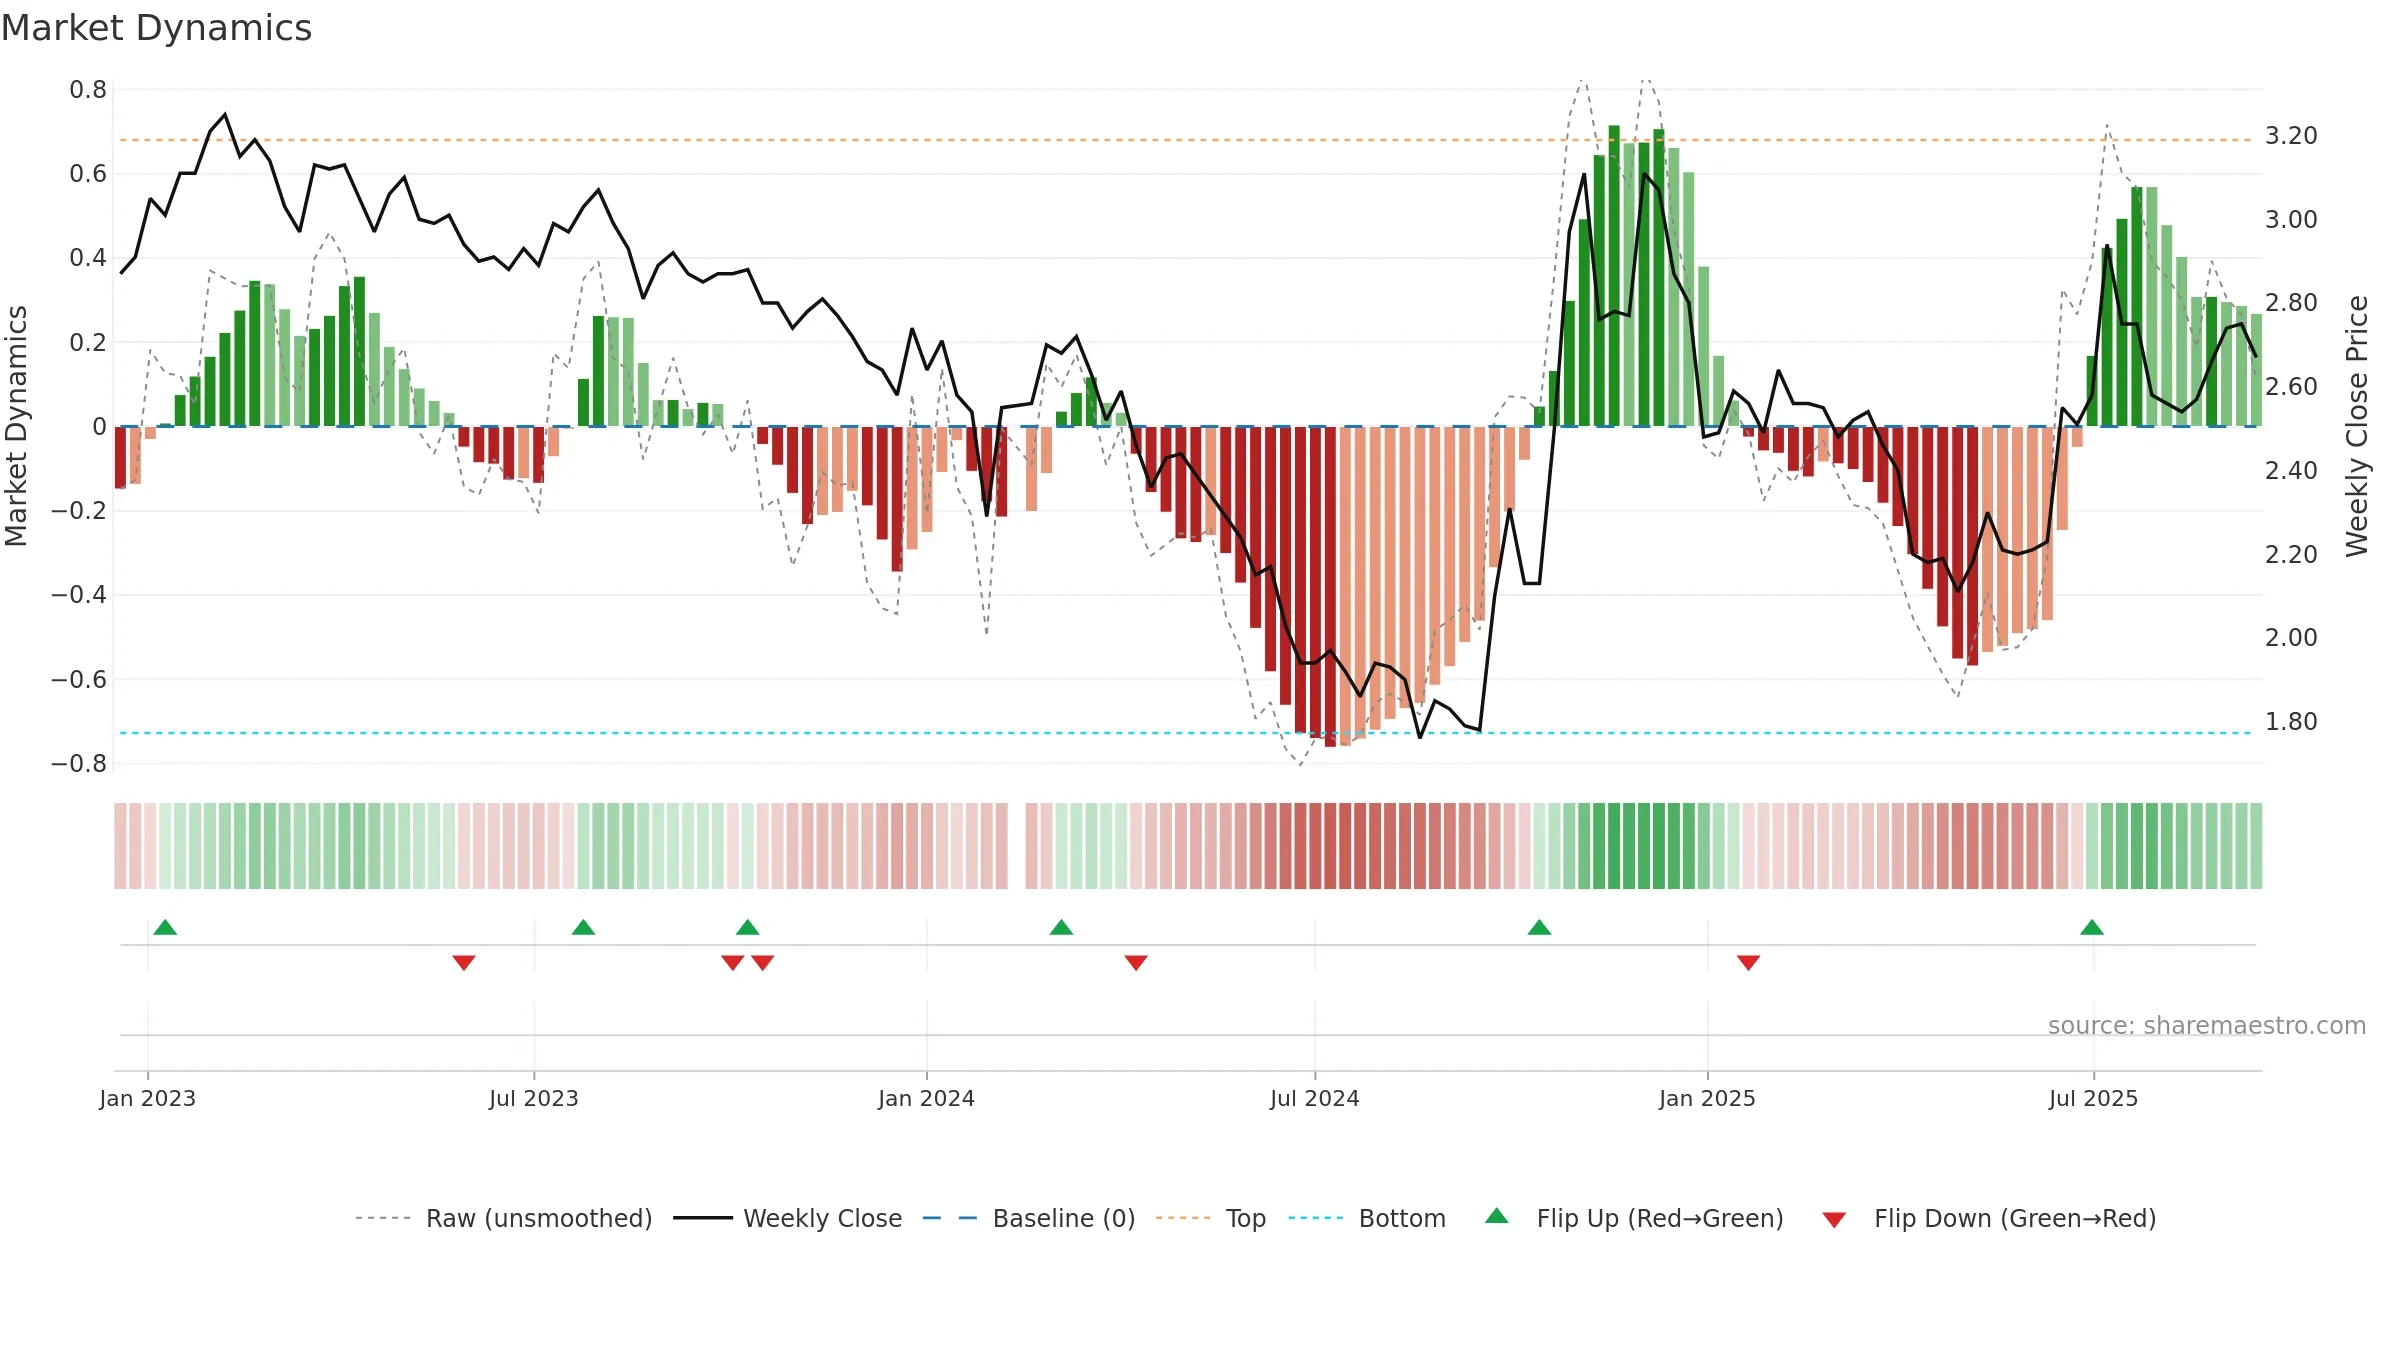Toggle the Baseline (0) legend entry
Viewport: 2400px width, 1350px height.
pyautogui.click(x=1029, y=1218)
